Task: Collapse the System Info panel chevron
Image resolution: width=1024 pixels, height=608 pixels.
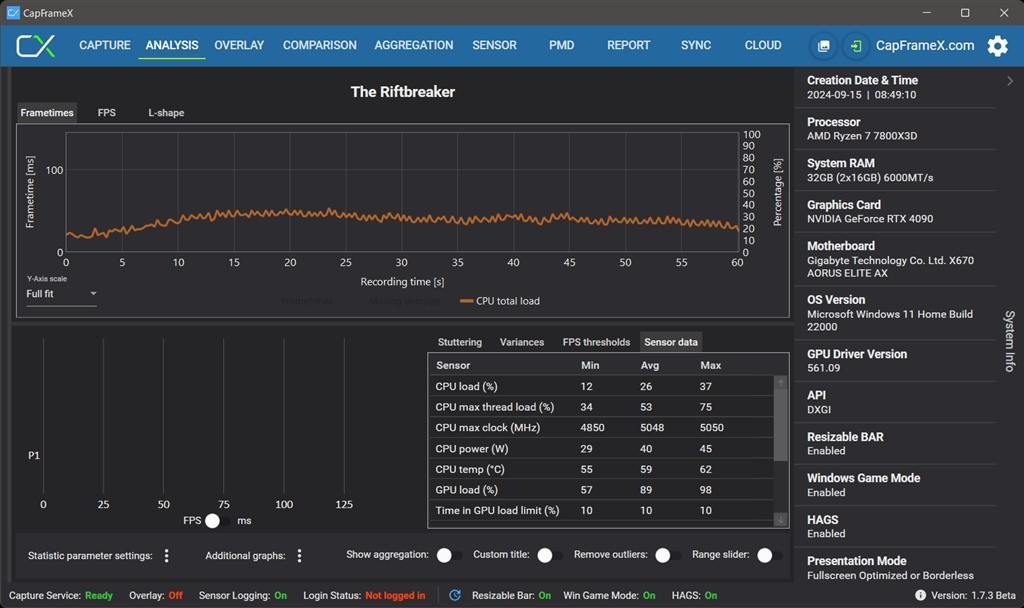Action: pyautogui.click(x=1010, y=81)
